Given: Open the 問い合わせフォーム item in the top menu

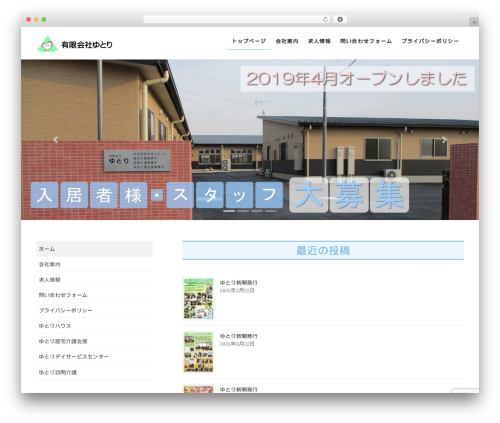Looking at the screenshot, I should pos(366,41).
